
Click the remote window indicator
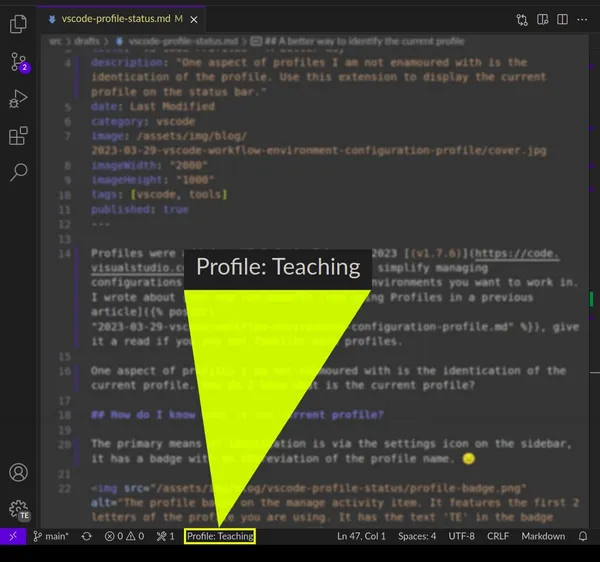coord(13,536)
